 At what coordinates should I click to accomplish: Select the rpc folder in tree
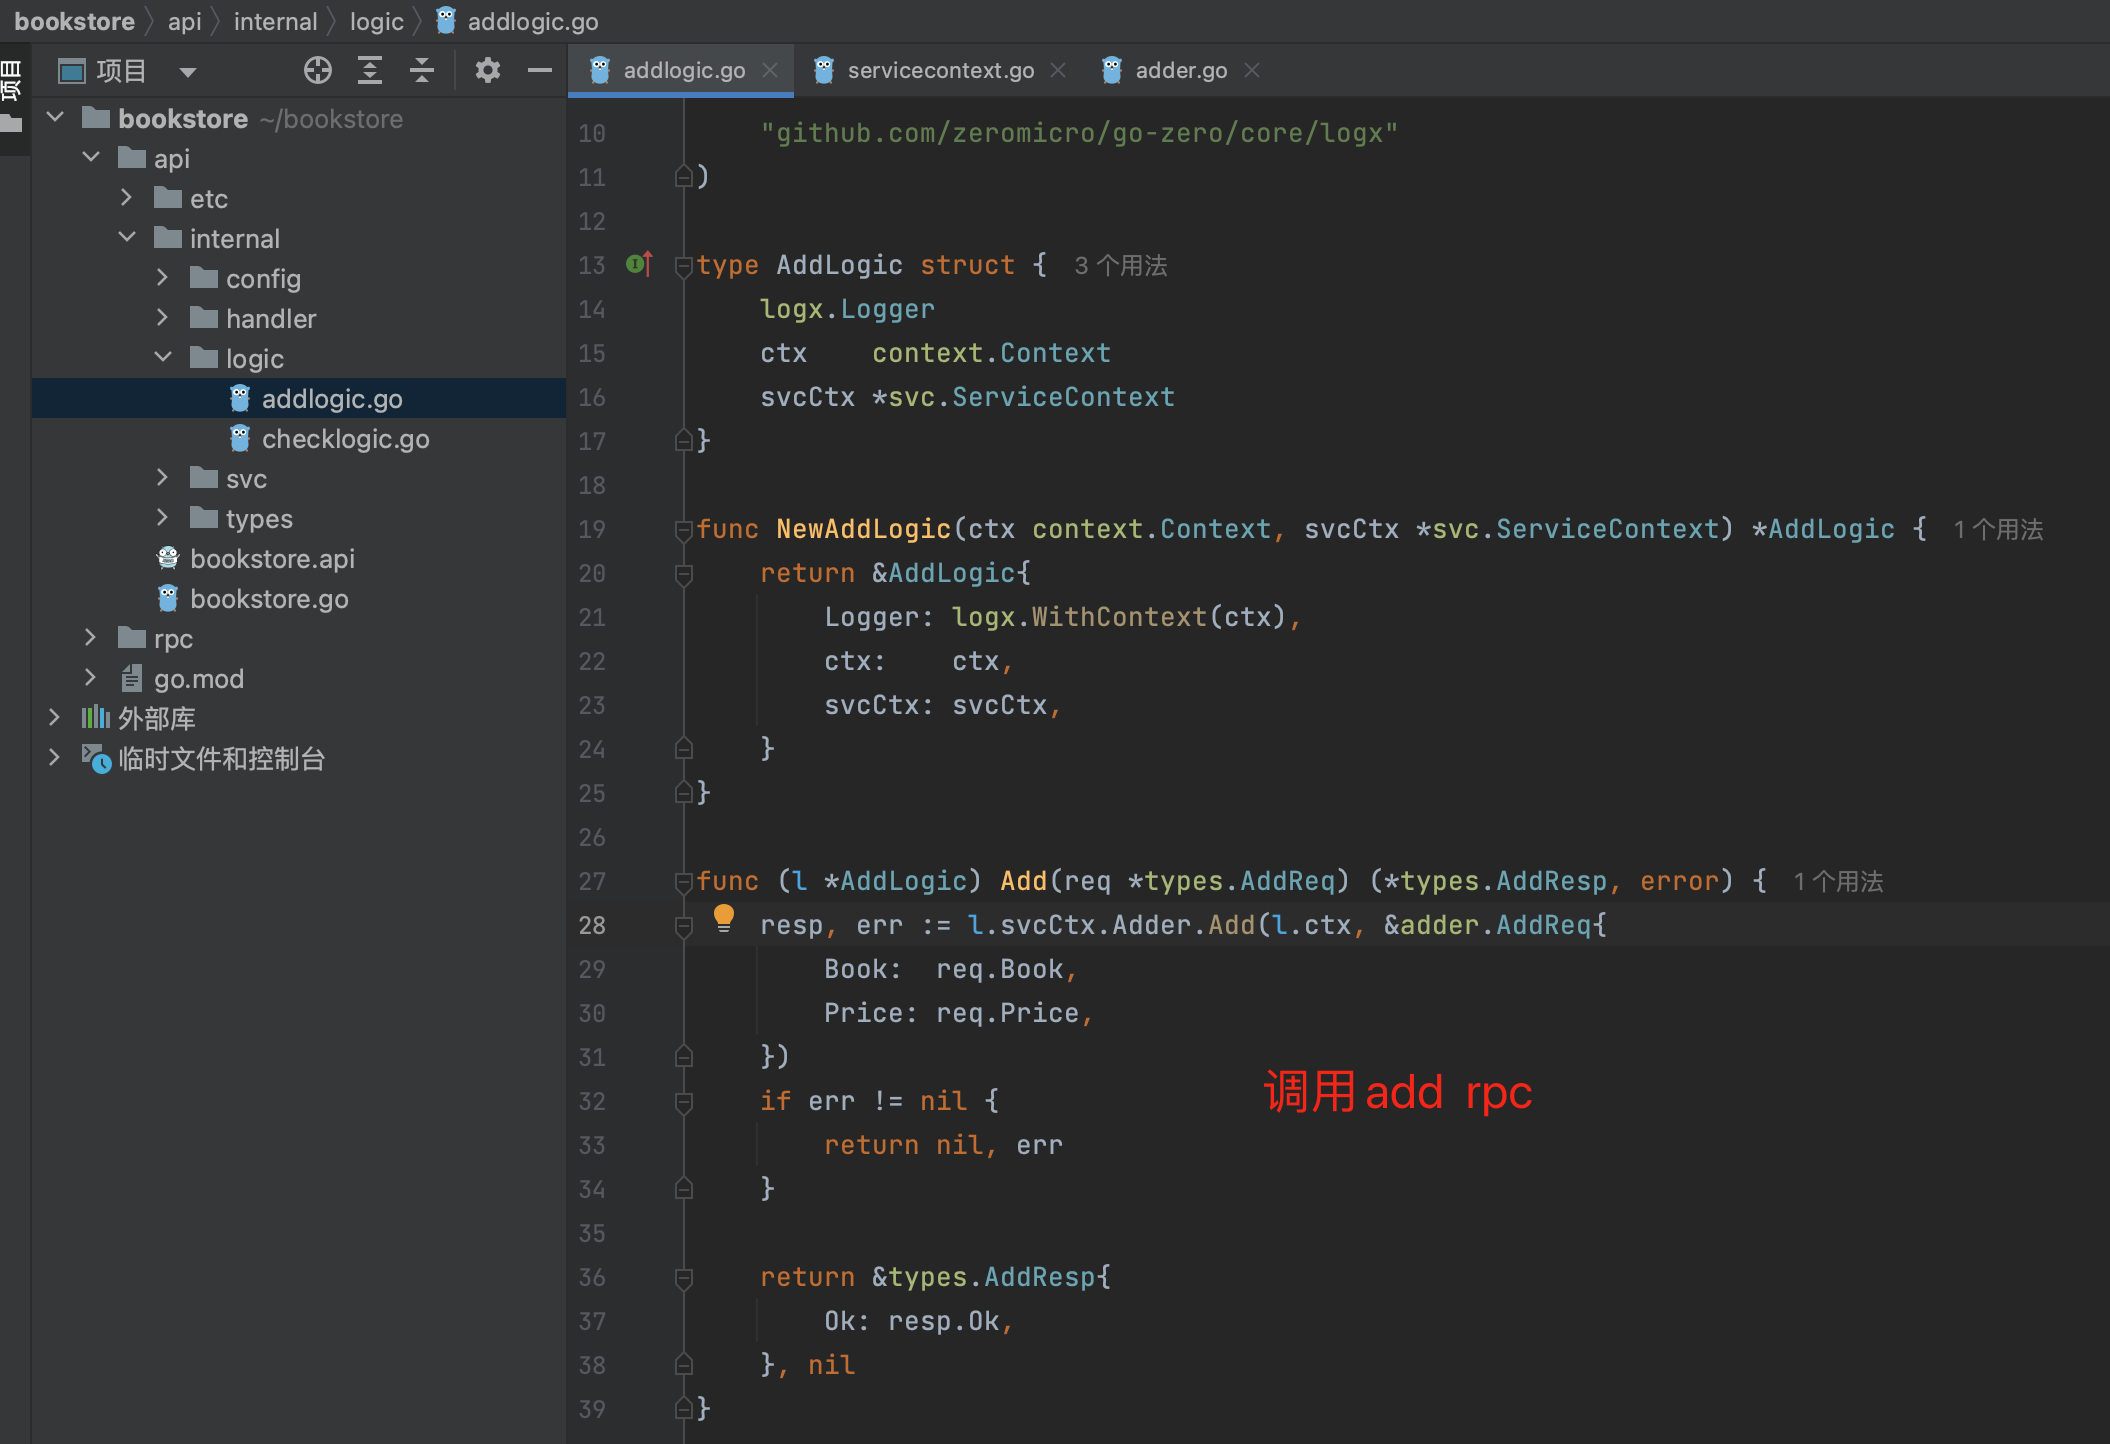(x=298, y=638)
